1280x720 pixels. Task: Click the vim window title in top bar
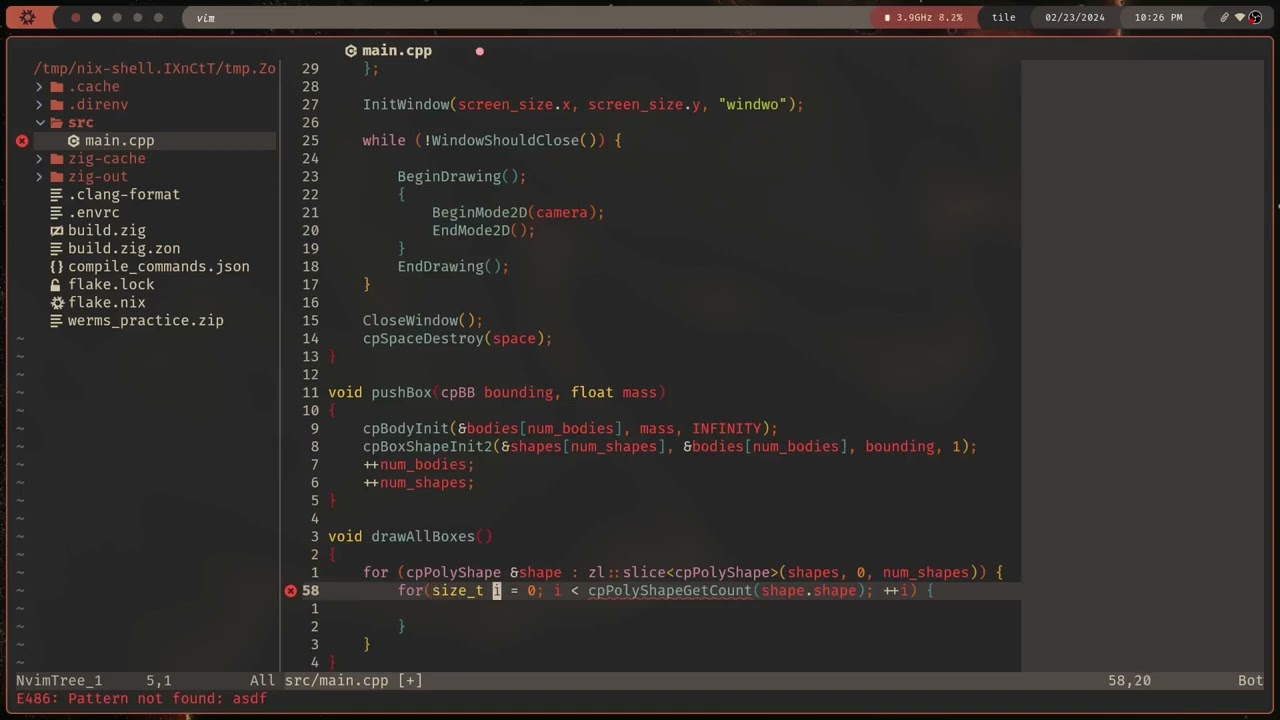click(x=205, y=18)
